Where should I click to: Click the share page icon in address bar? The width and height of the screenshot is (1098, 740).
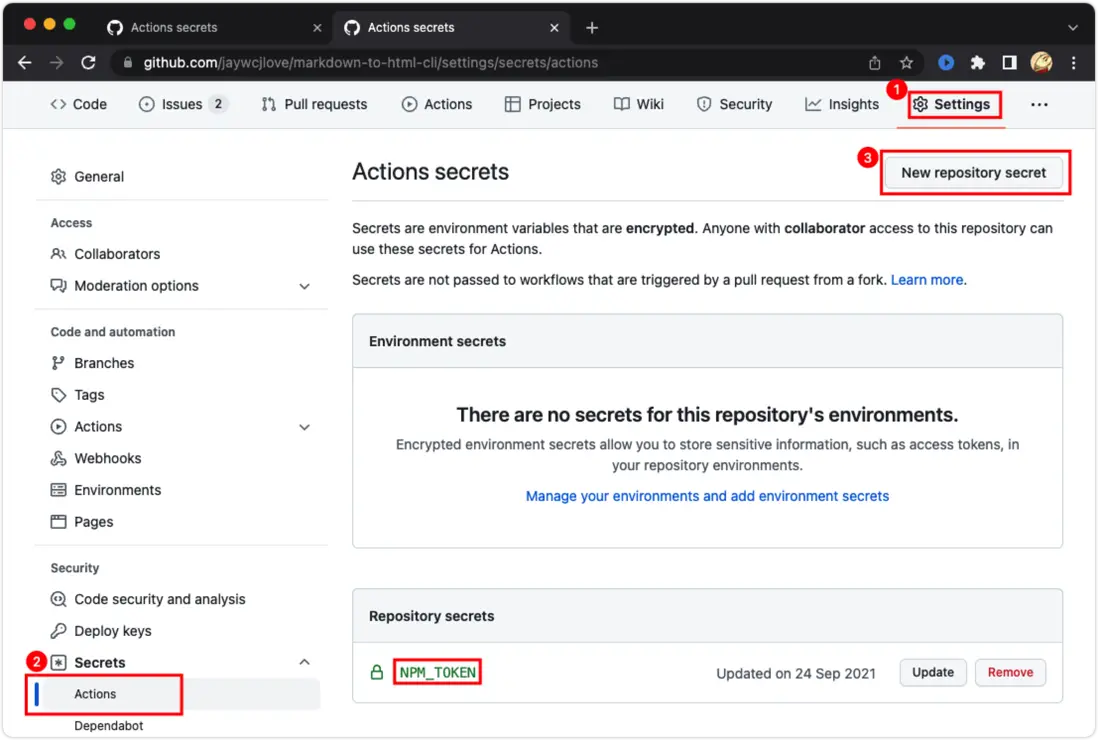tap(875, 62)
